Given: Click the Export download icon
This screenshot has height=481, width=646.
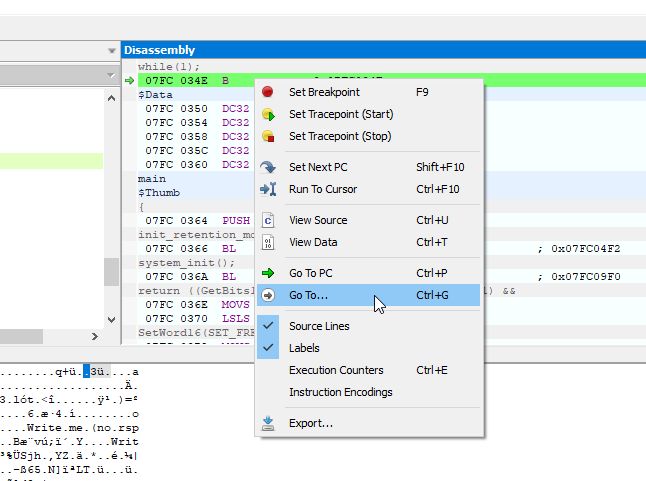Looking at the screenshot, I should pyautogui.click(x=268, y=423).
